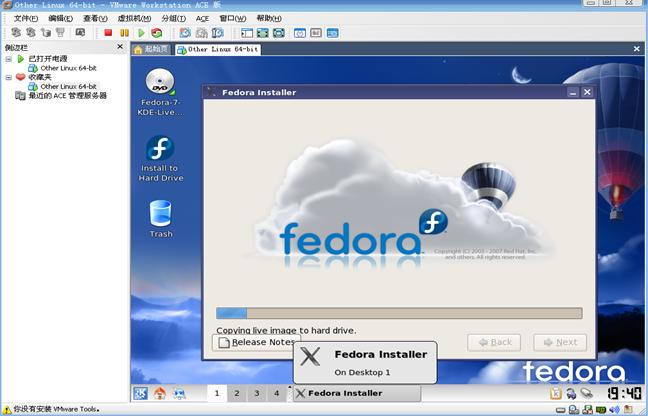
Task: Click the fourth gray toolbar icon
Action: click(x=60, y=32)
